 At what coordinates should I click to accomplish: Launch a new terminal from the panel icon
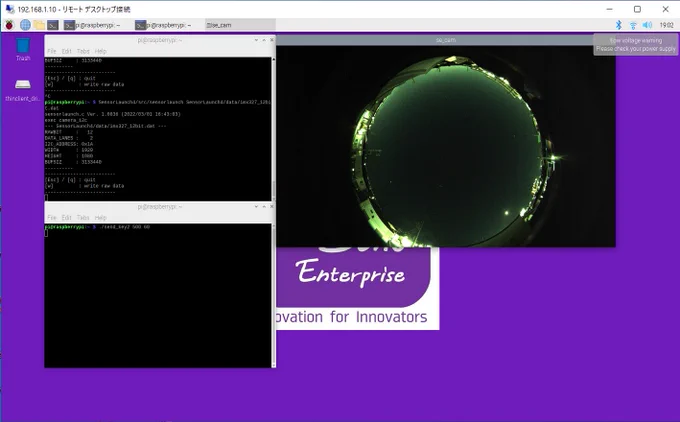coord(53,25)
